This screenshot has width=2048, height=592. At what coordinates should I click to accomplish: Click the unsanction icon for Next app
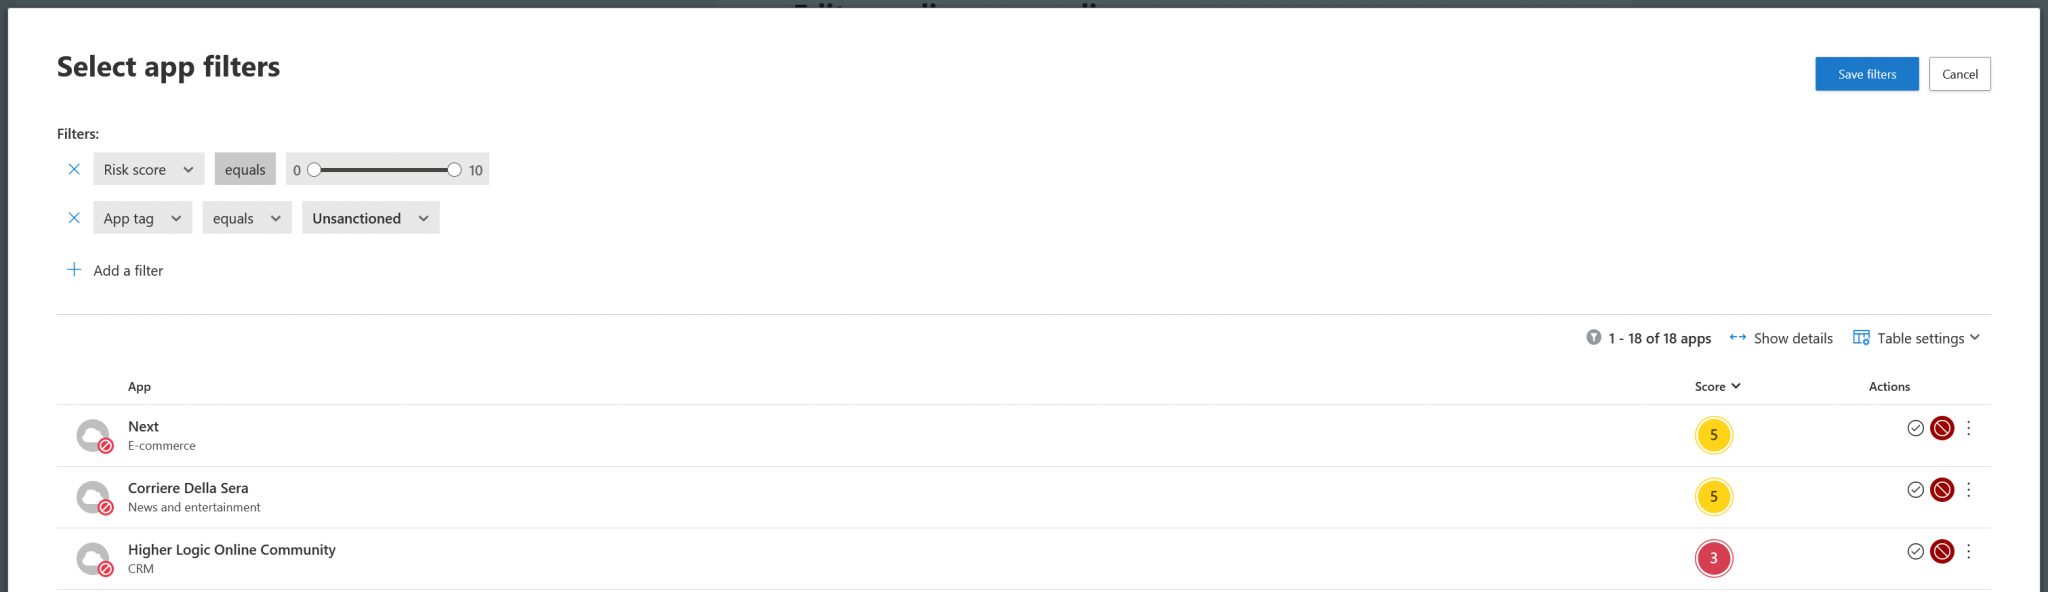[1942, 428]
